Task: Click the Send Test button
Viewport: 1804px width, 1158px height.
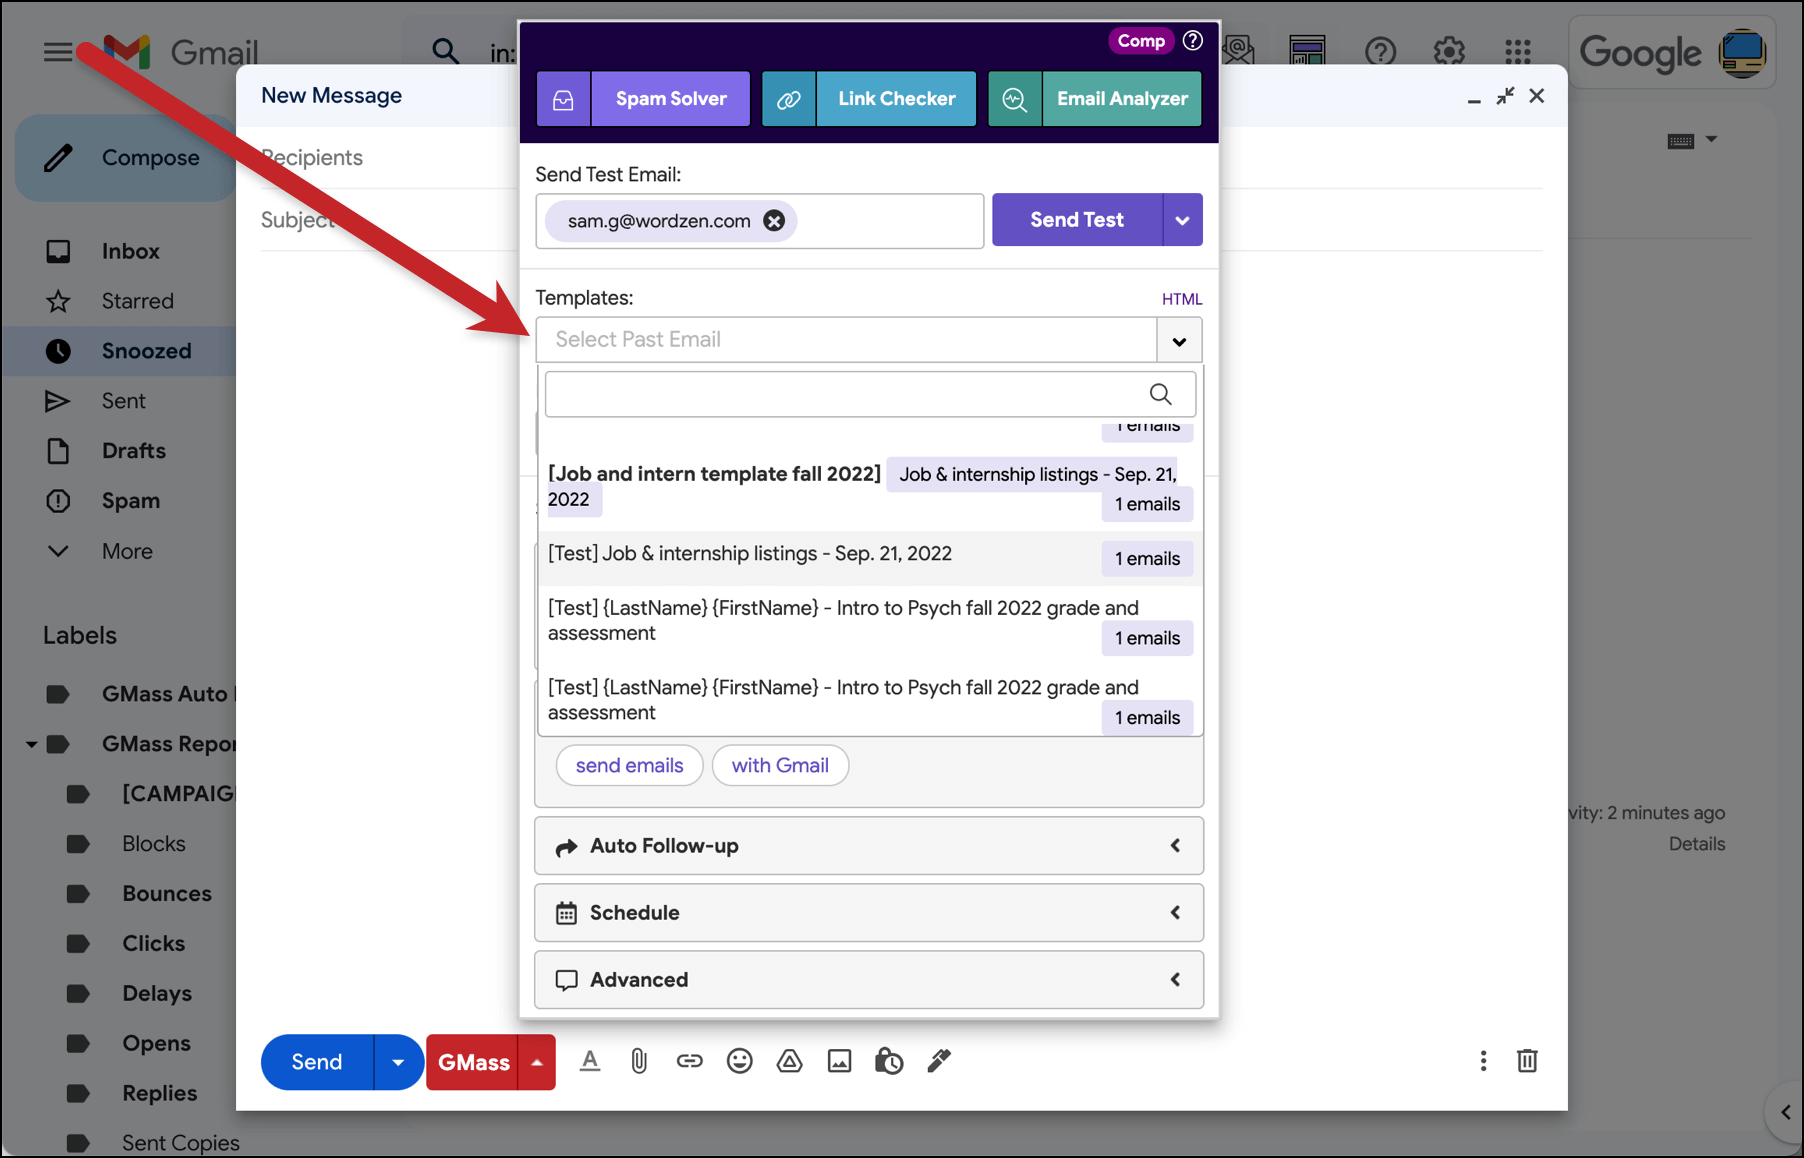Action: pyautogui.click(x=1077, y=220)
